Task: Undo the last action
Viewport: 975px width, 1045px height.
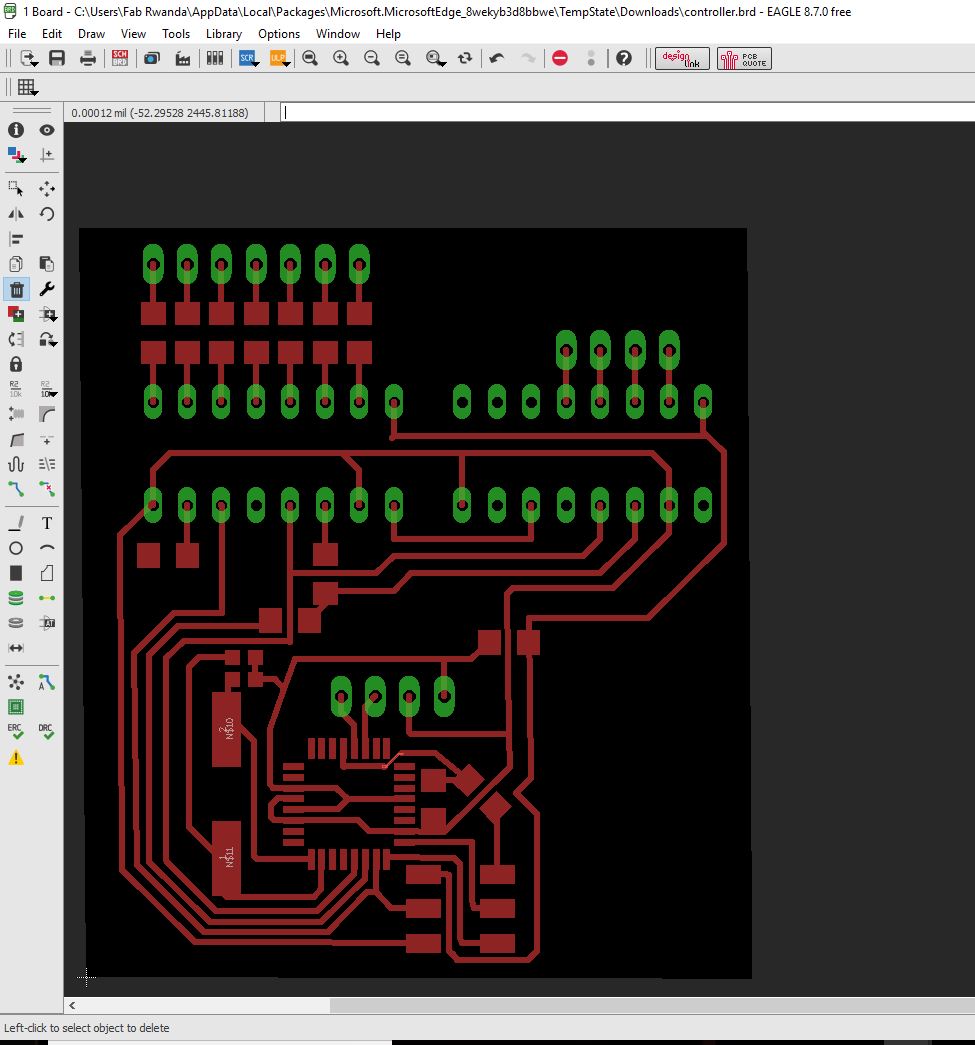Action: click(x=496, y=59)
